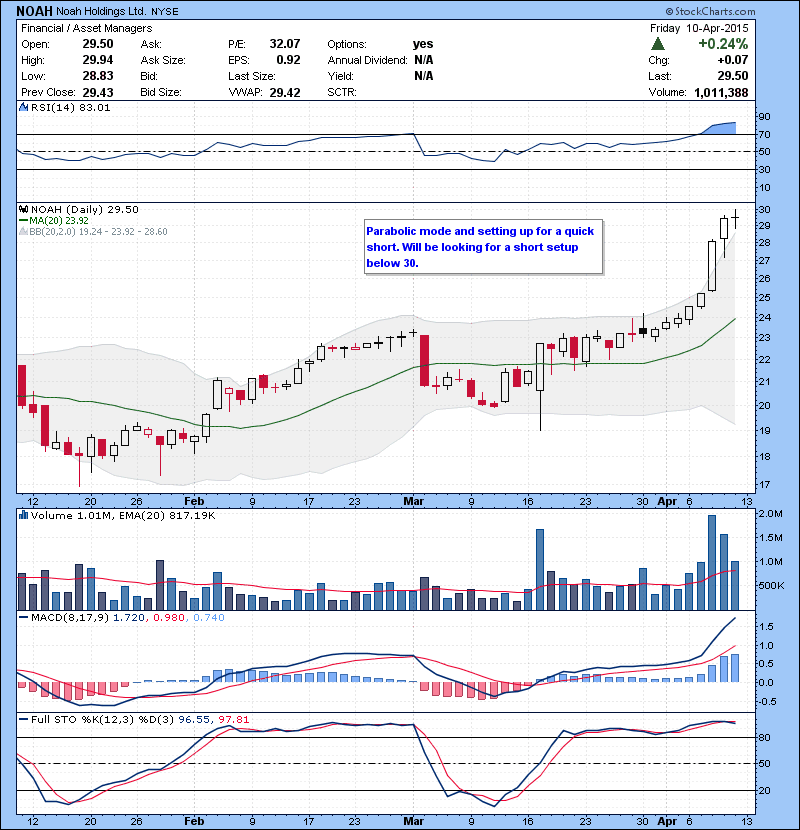Click the Annual Dividend N/A value

pyautogui.click(x=424, y=60)
